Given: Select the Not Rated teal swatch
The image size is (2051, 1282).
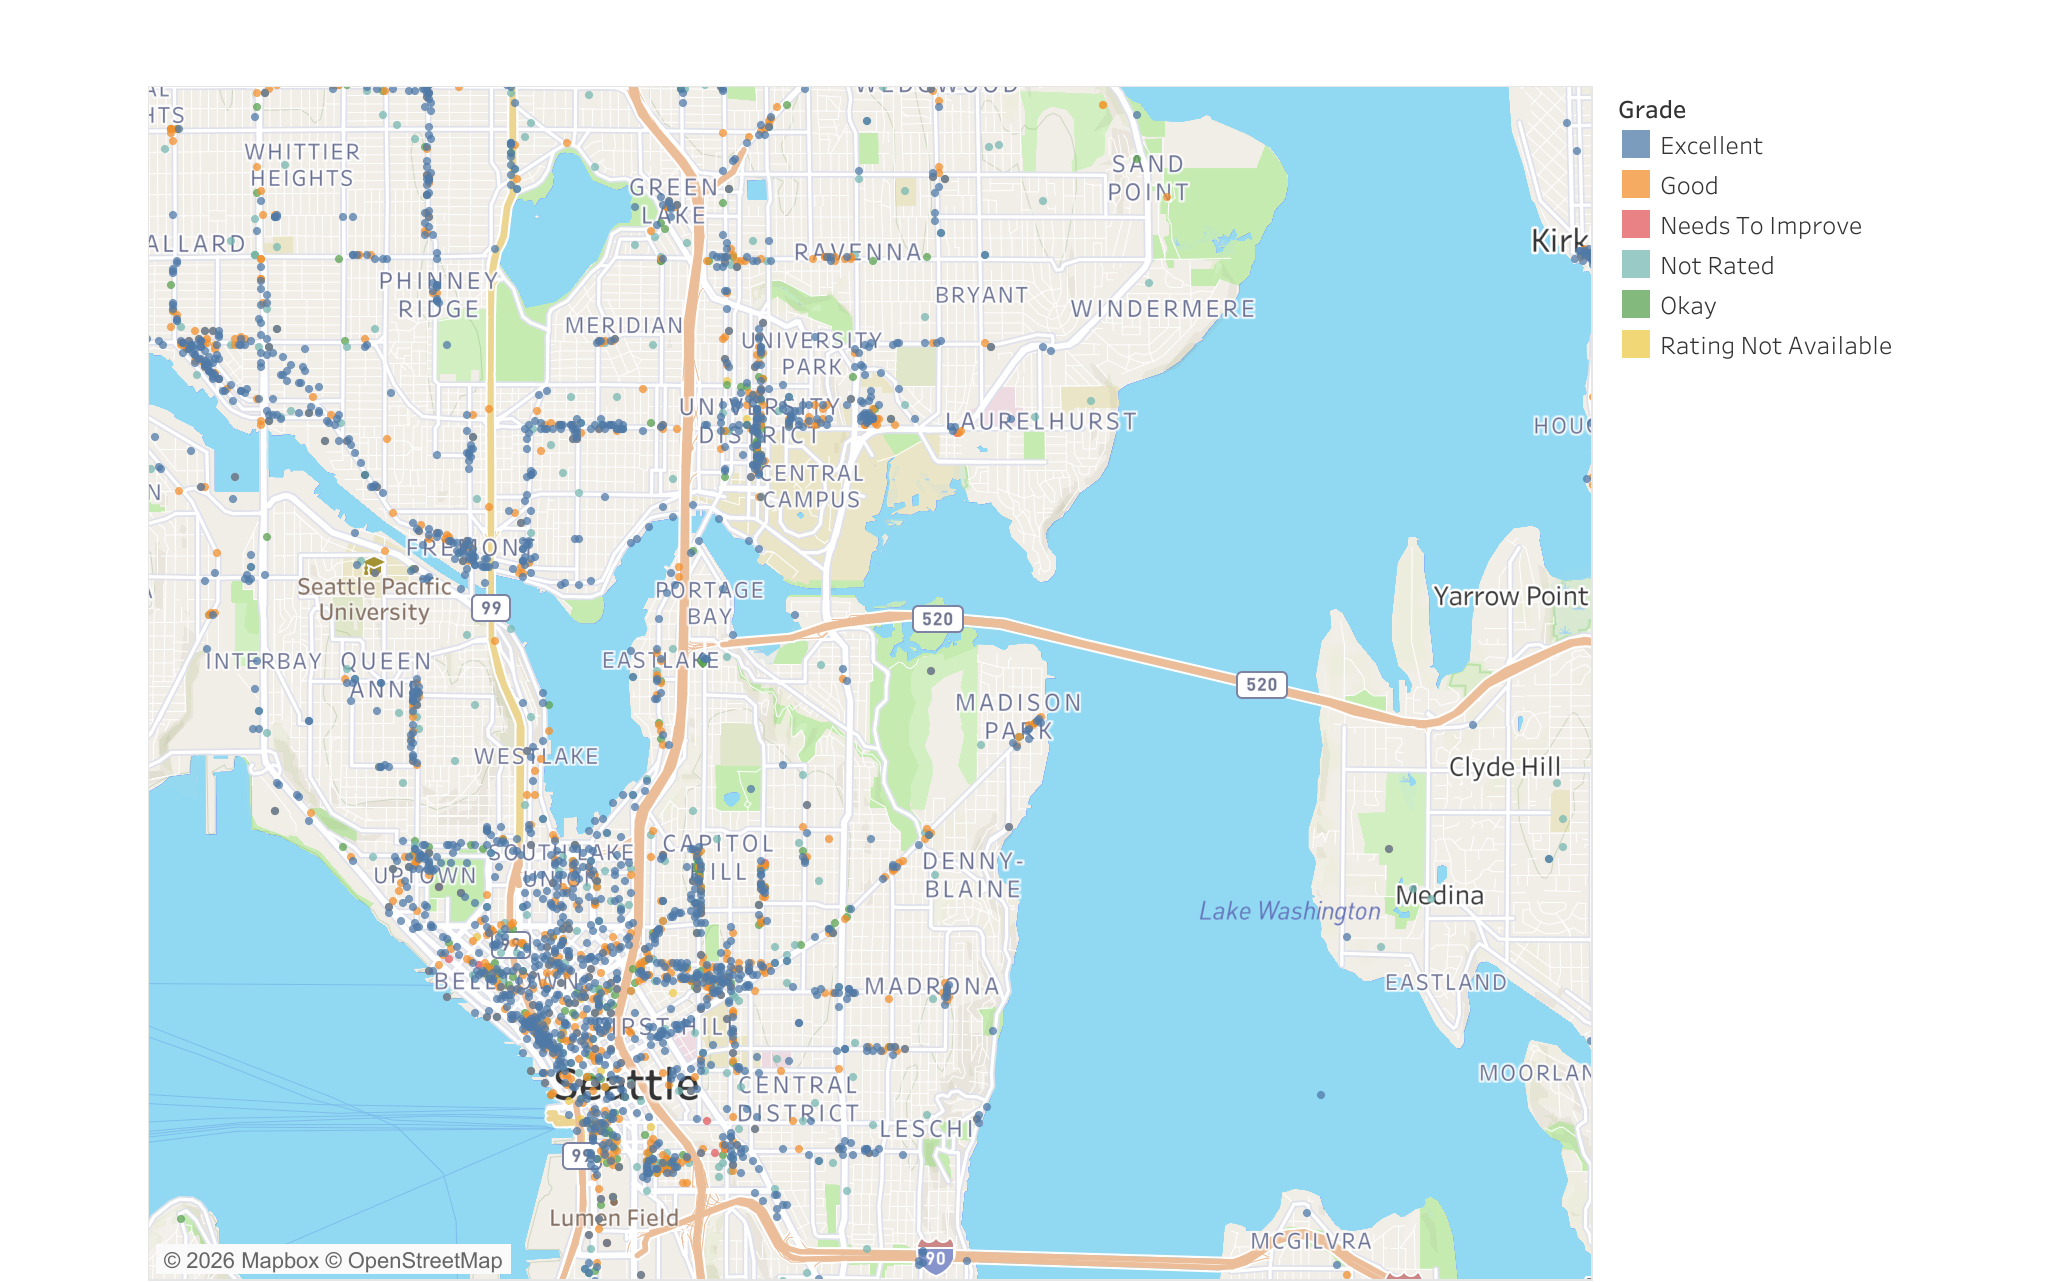Looking at the screenshot, I should click(1635, 265).
